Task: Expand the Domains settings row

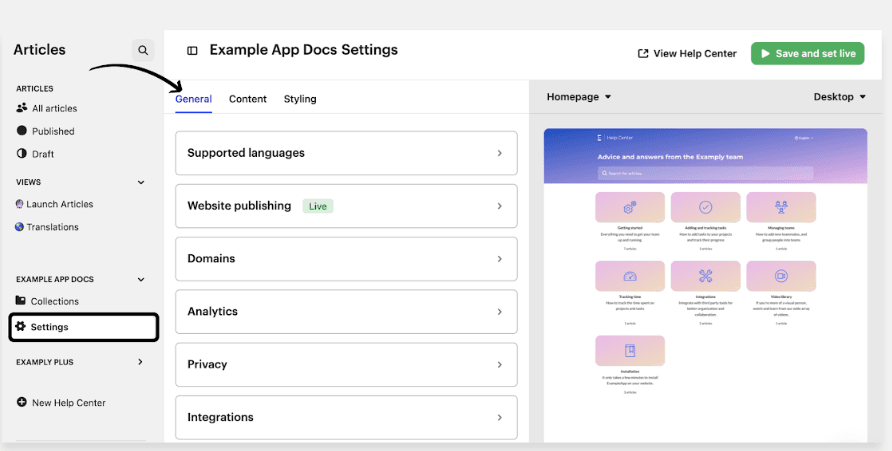Action: pos(346,259)
